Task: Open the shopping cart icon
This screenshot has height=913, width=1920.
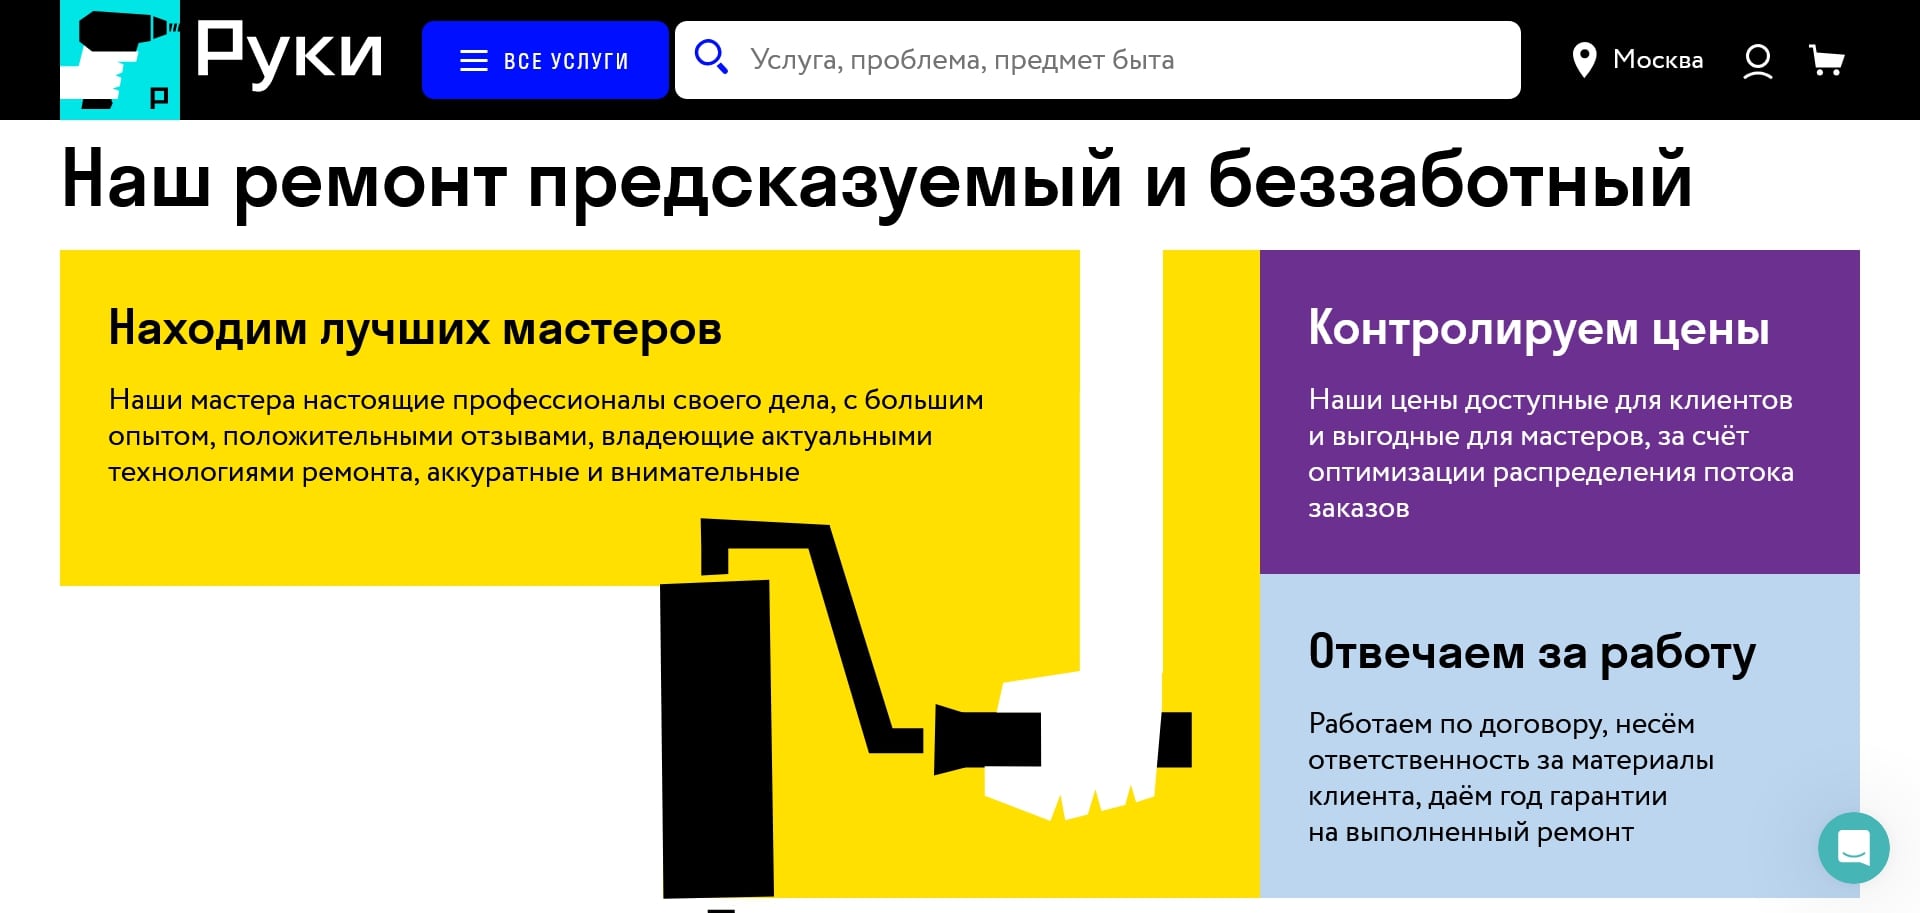Action: click(1828, 60)
